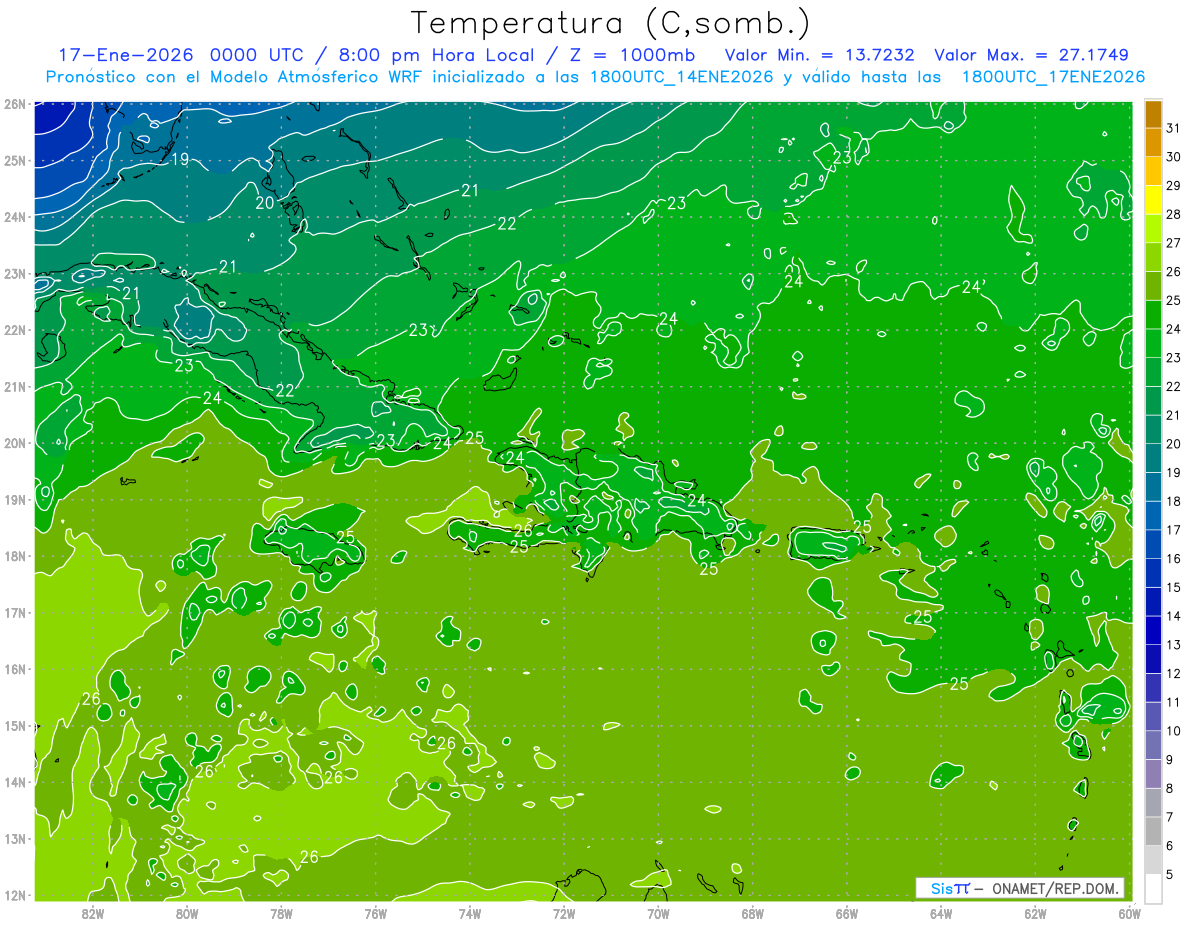Image resolution: width=1200 pixels, height=927 pixels.
Task: Select the '23N' latitude axis label
Action: [x=14, y=273]
